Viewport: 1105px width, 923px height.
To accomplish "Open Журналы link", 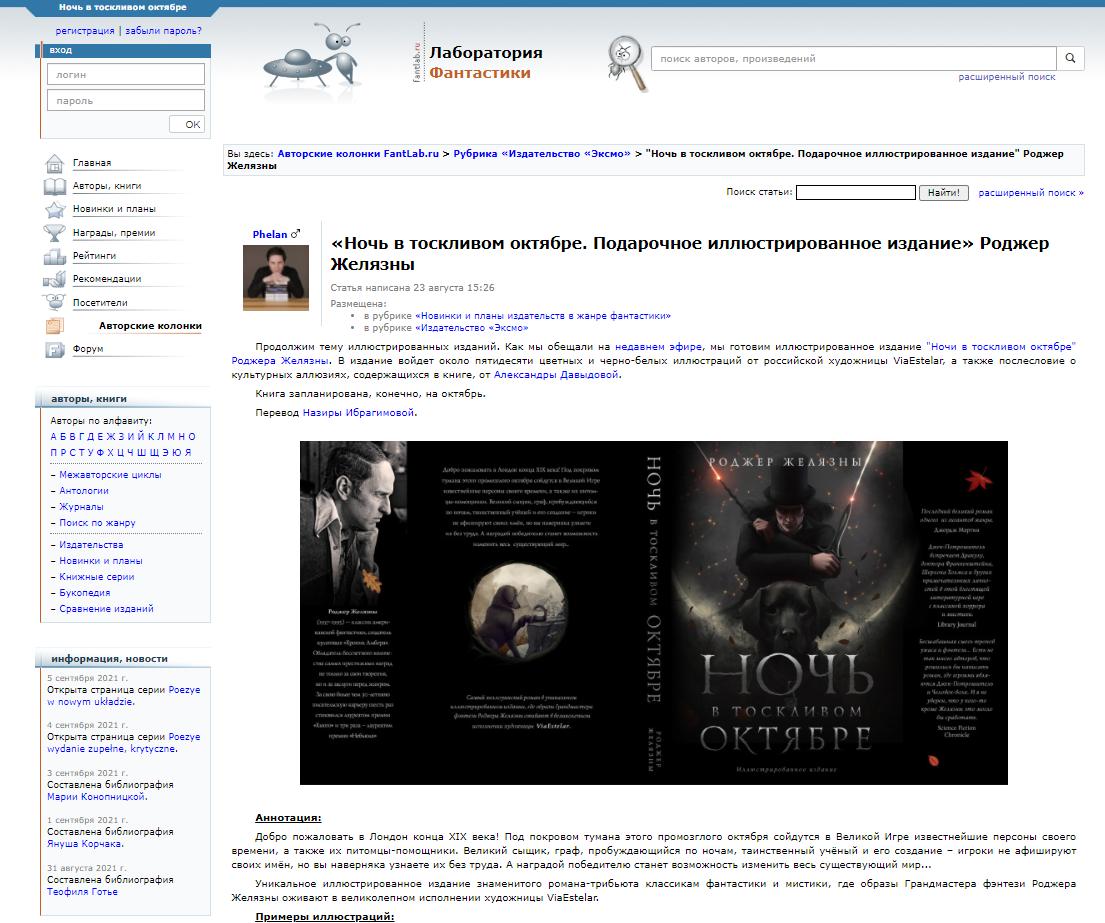I will pos(81,507).
